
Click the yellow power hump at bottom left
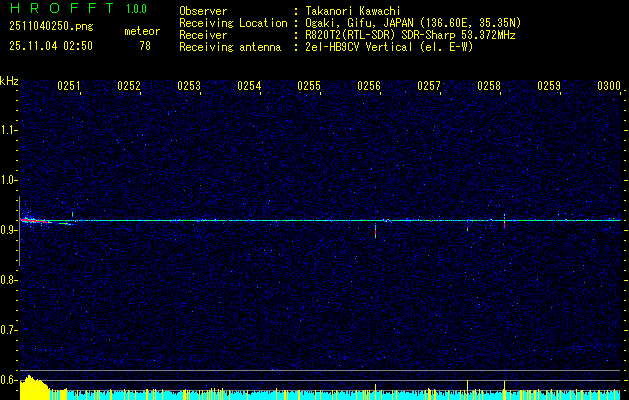pyautogui.click(x=34, y=388)
